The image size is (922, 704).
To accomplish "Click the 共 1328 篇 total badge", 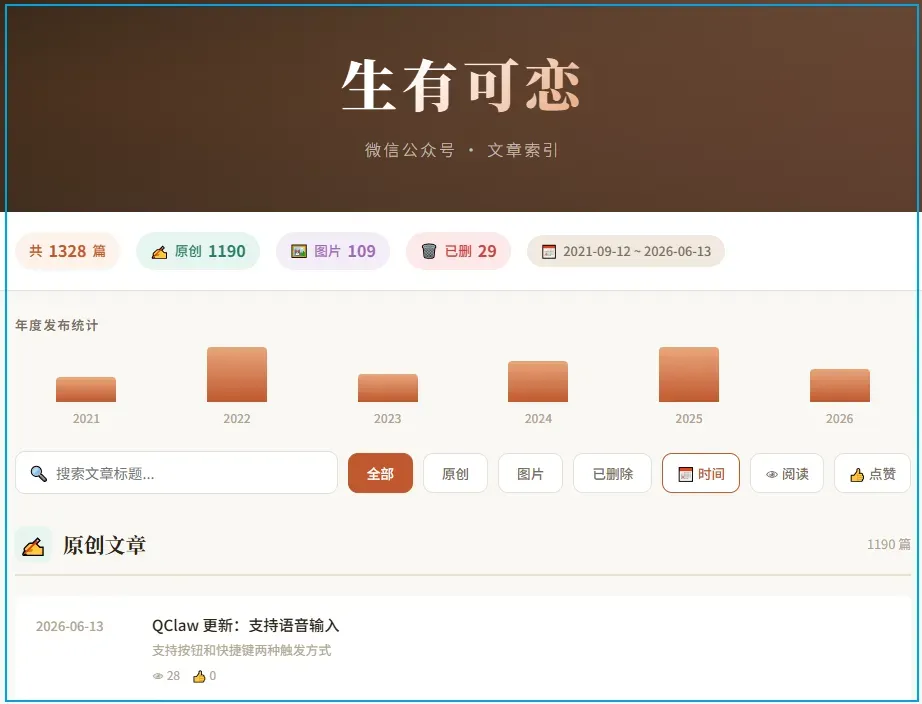I will [x=68, y=251].
